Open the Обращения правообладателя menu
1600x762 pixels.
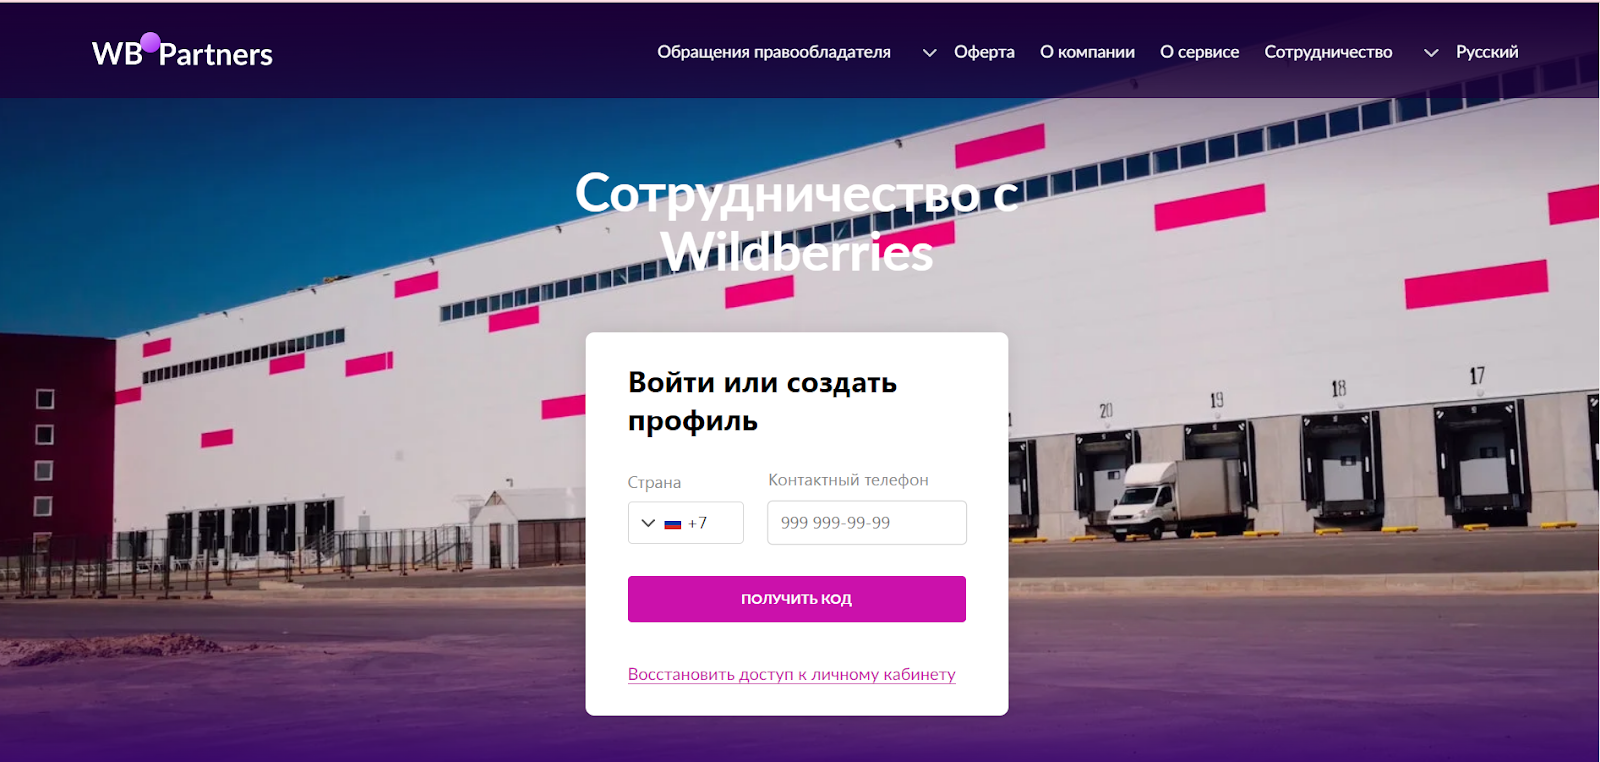coord(773,52)
